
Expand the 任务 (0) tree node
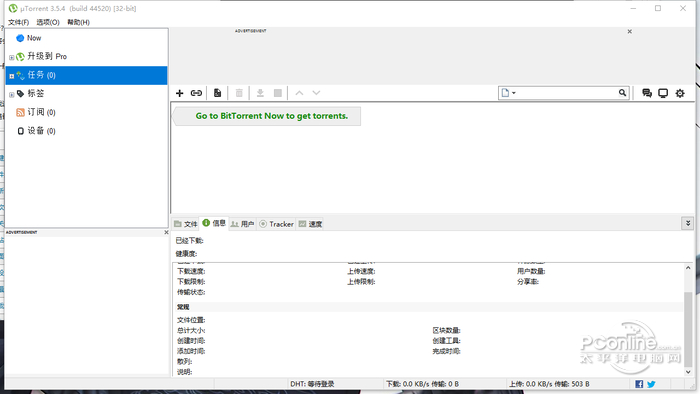click(x=12, y=76)
